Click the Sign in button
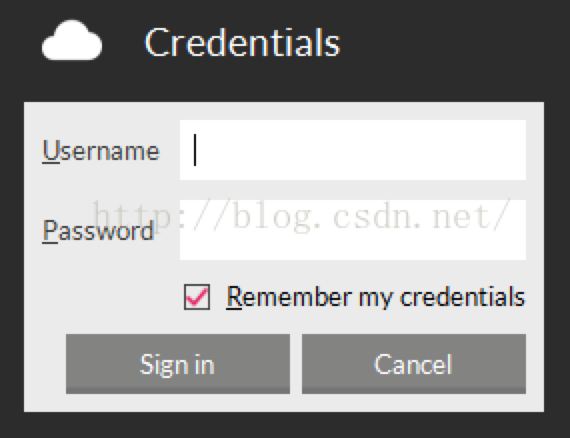This screenshot has width=570, height=438. click(178, 363)
